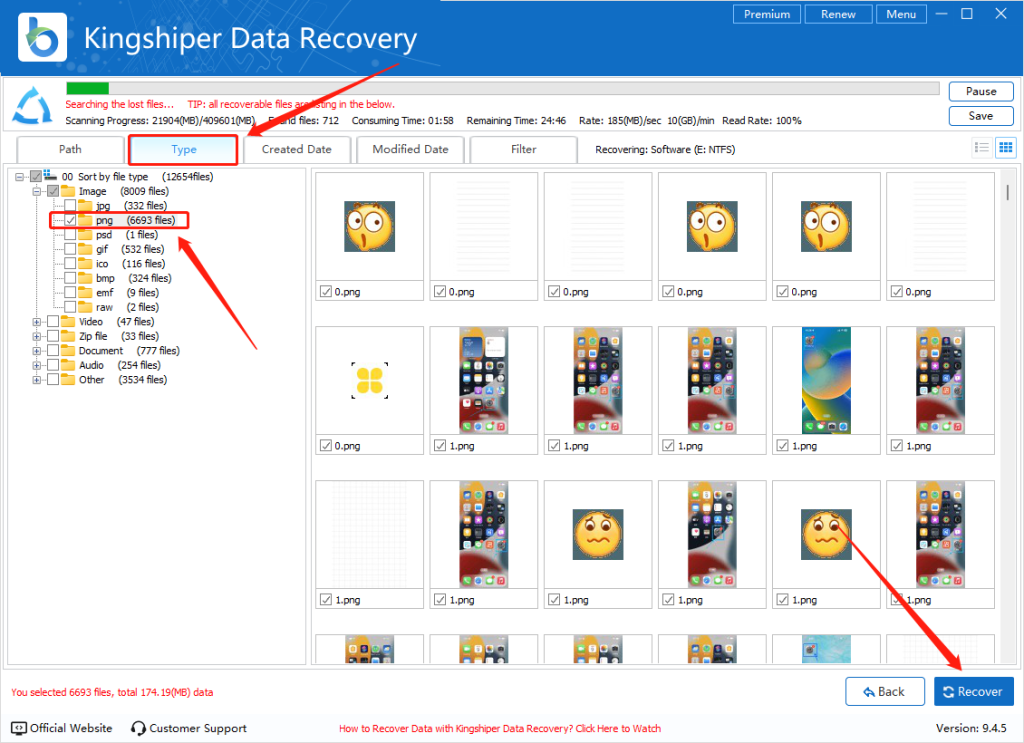Expand the Audio tree node

tap(37, 366)
